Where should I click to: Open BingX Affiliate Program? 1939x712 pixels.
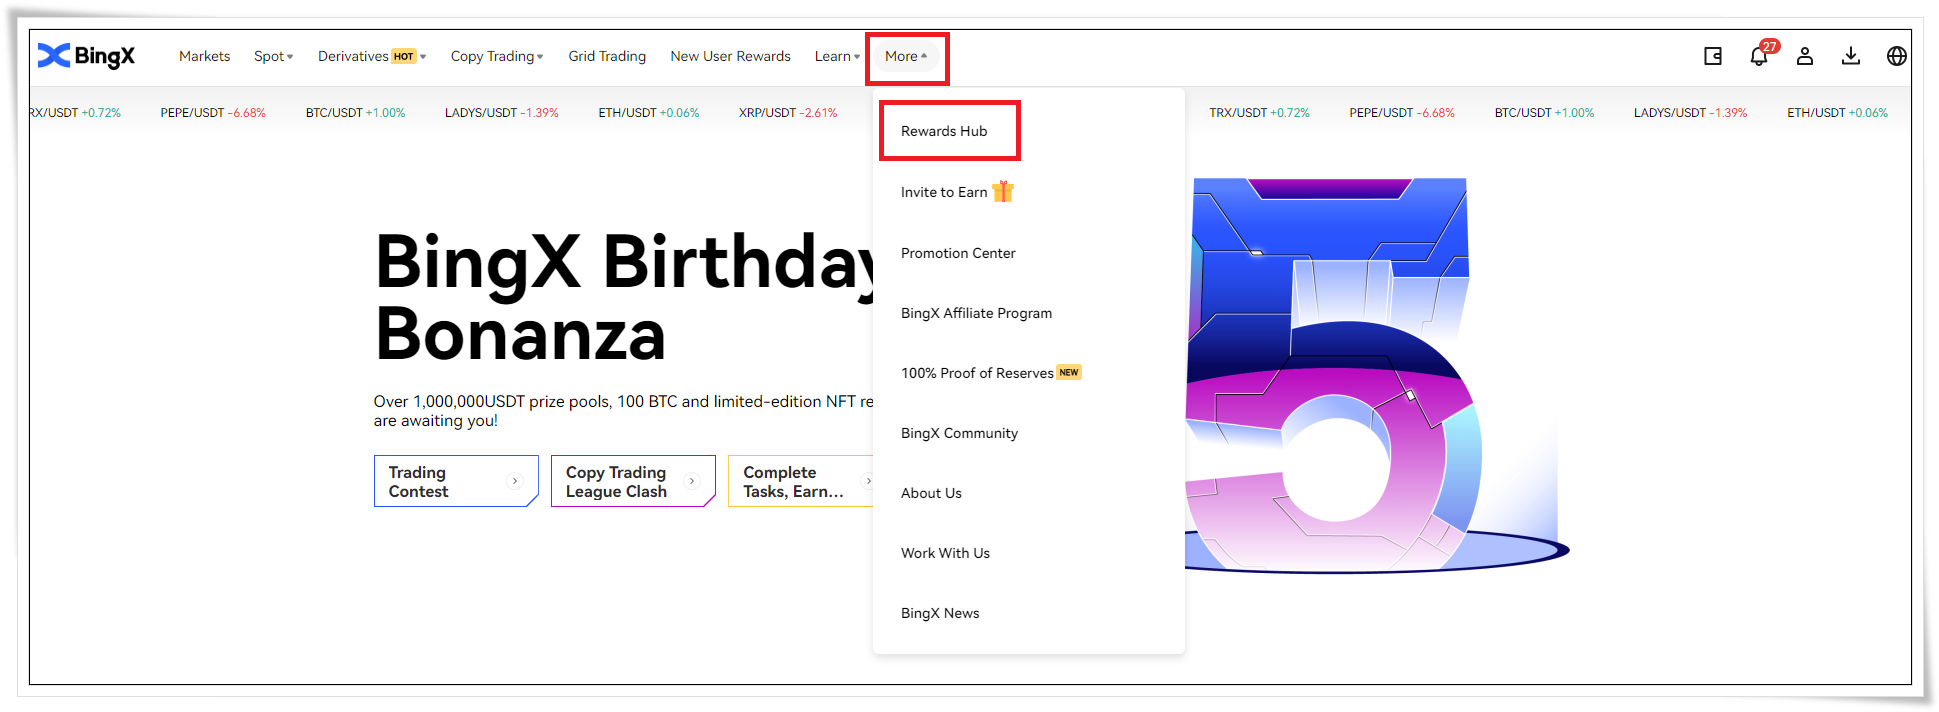[976, 313]
